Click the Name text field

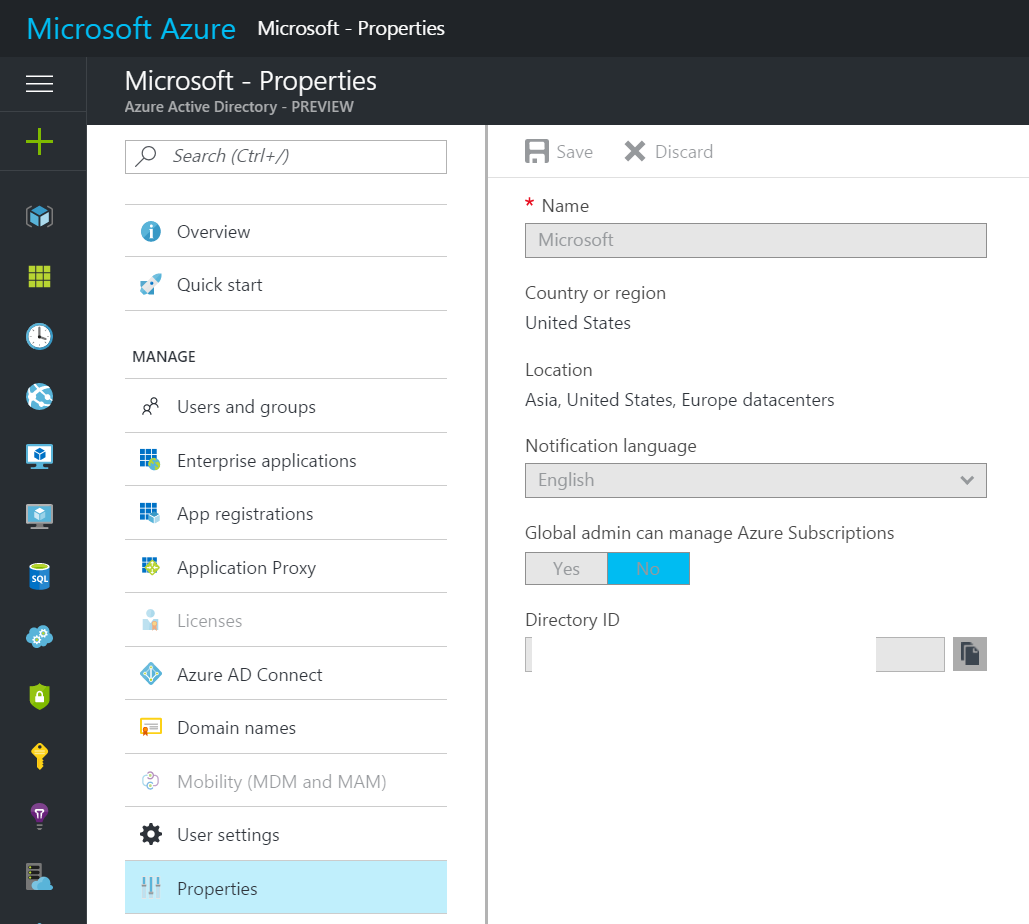(x=755, y=240)
